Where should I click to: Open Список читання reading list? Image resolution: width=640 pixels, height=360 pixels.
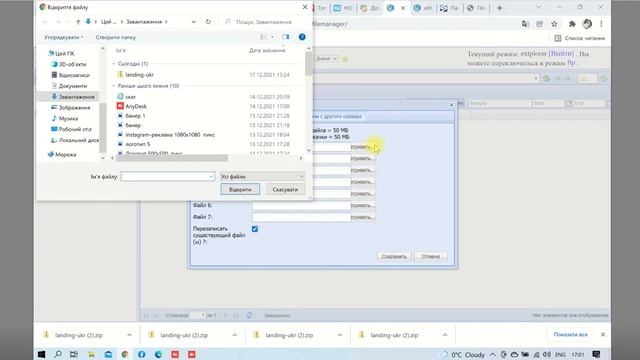[x=580, y=38]
